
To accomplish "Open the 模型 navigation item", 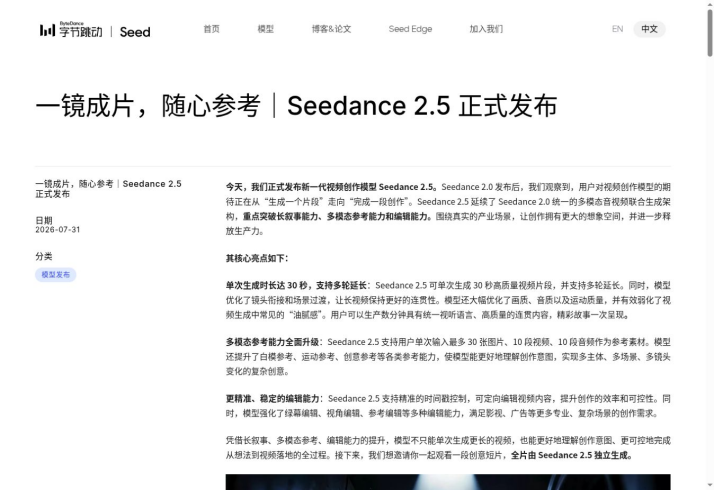I will pyautogui.click(x=265, y=29).
